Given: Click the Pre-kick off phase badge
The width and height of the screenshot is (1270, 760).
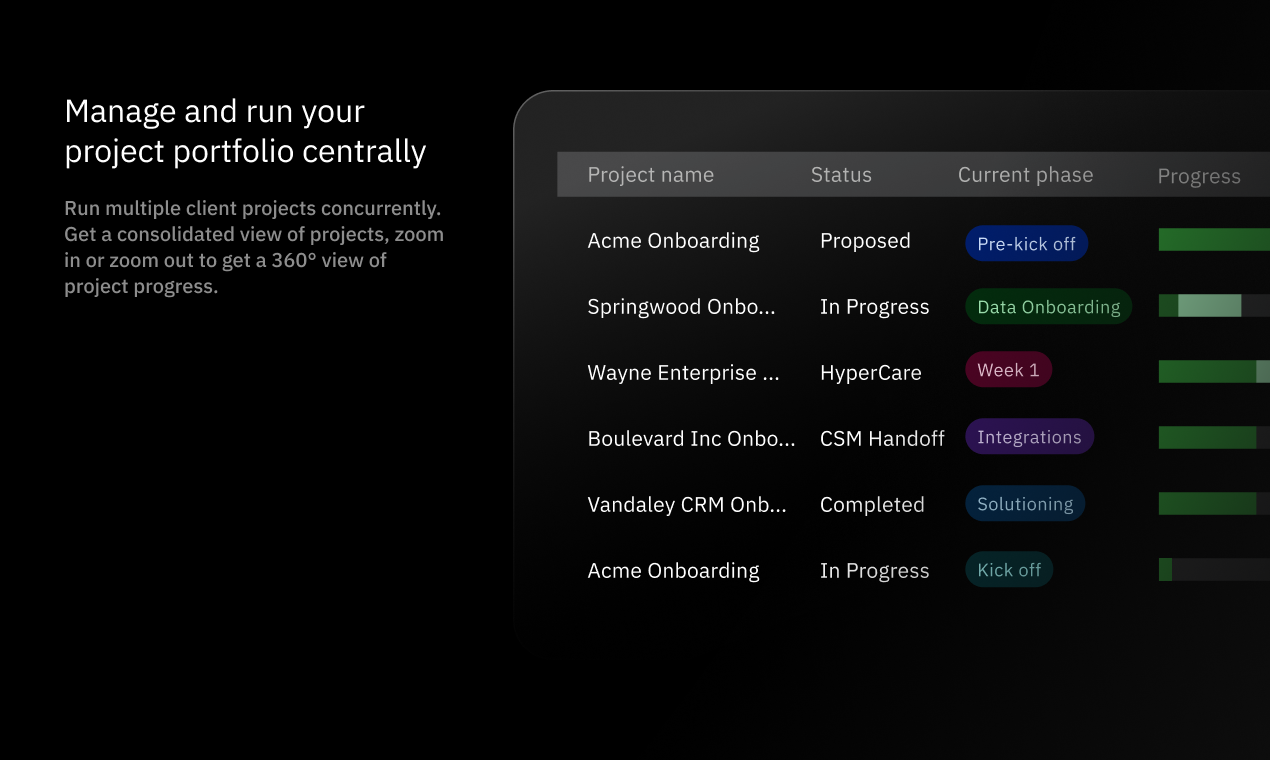Looking at the screenshot, I should [x=1026, y=244].
